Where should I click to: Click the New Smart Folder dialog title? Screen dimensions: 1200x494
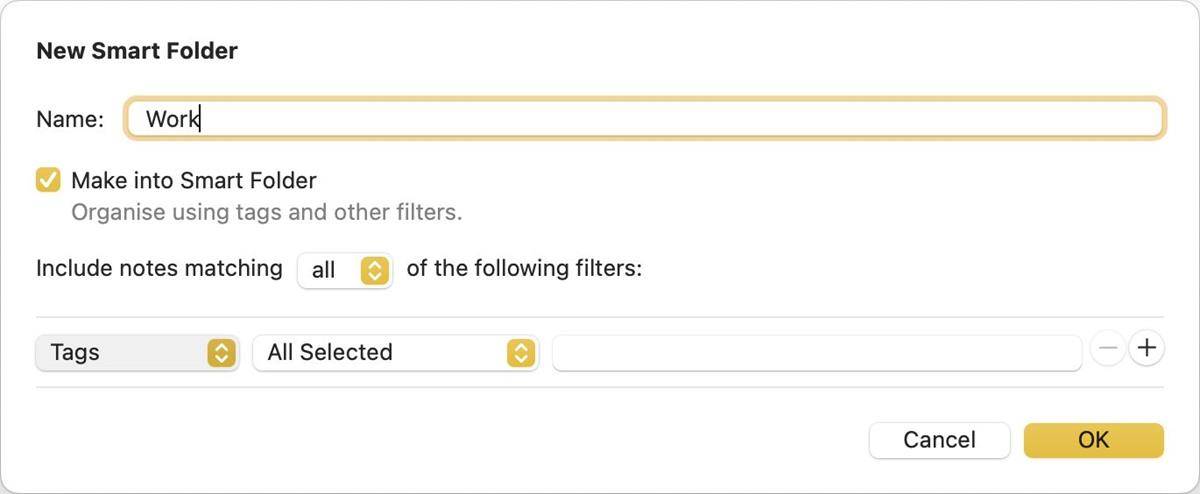click(137, 51)
